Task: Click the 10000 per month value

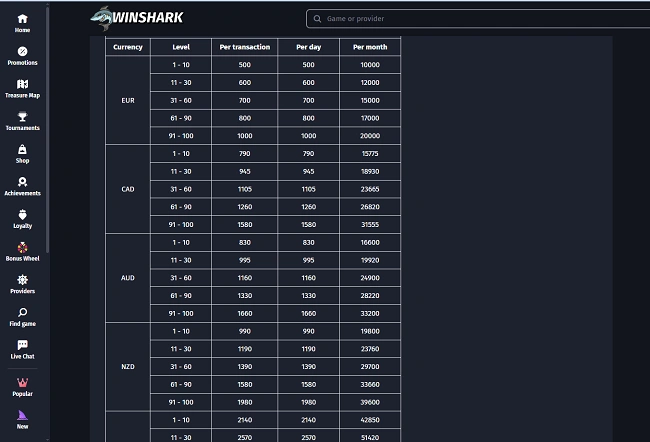Action: coord(370,65)
